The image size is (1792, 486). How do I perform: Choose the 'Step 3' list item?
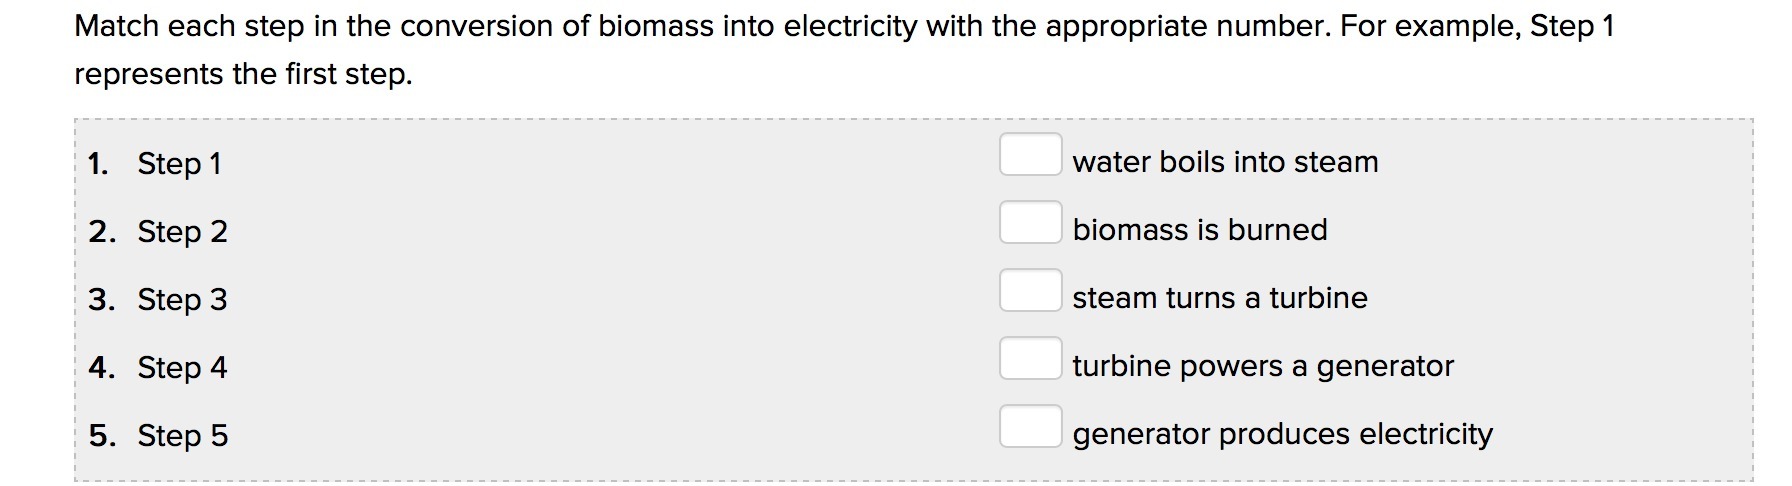click(182, 300)
